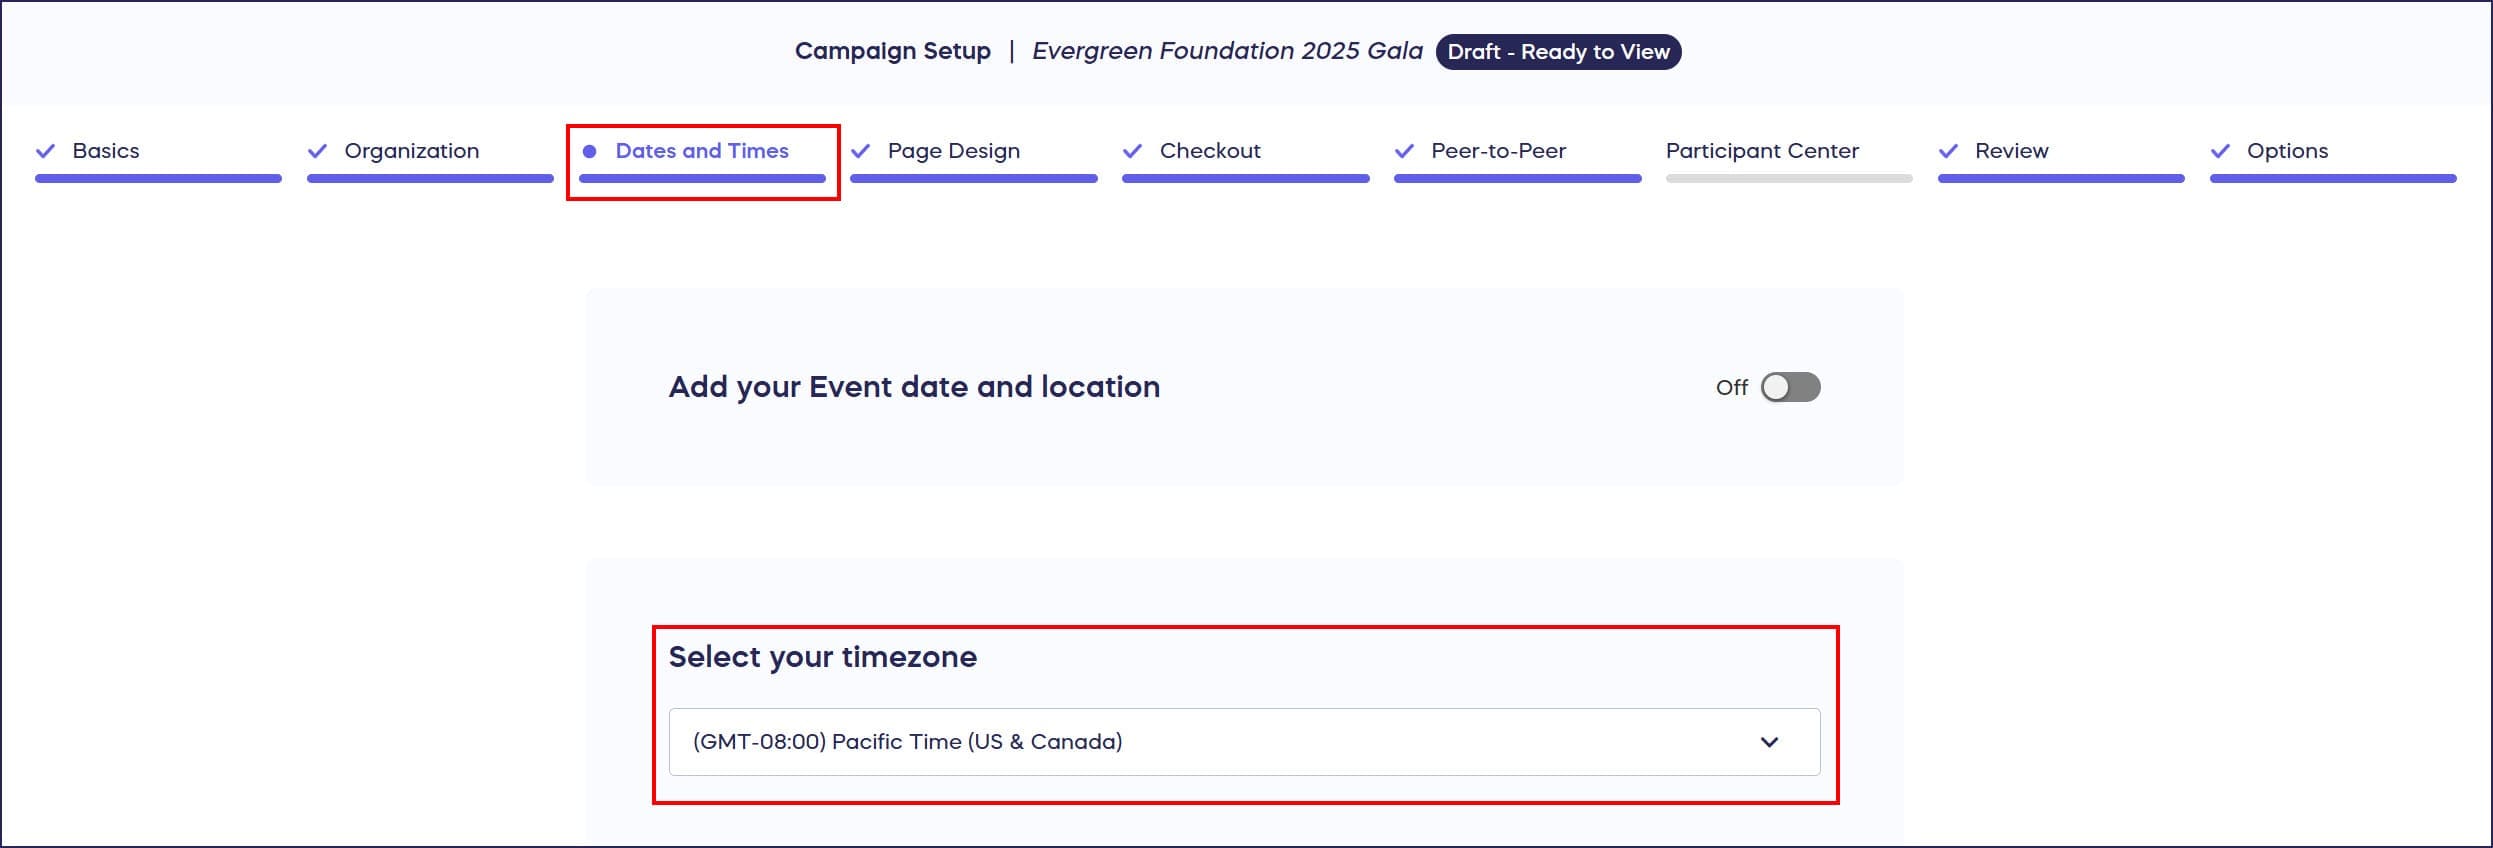This screenshot has height=848, width=2493.
Task: Click the checkmark icon beside Options
Action: (x=2220, y=151)
